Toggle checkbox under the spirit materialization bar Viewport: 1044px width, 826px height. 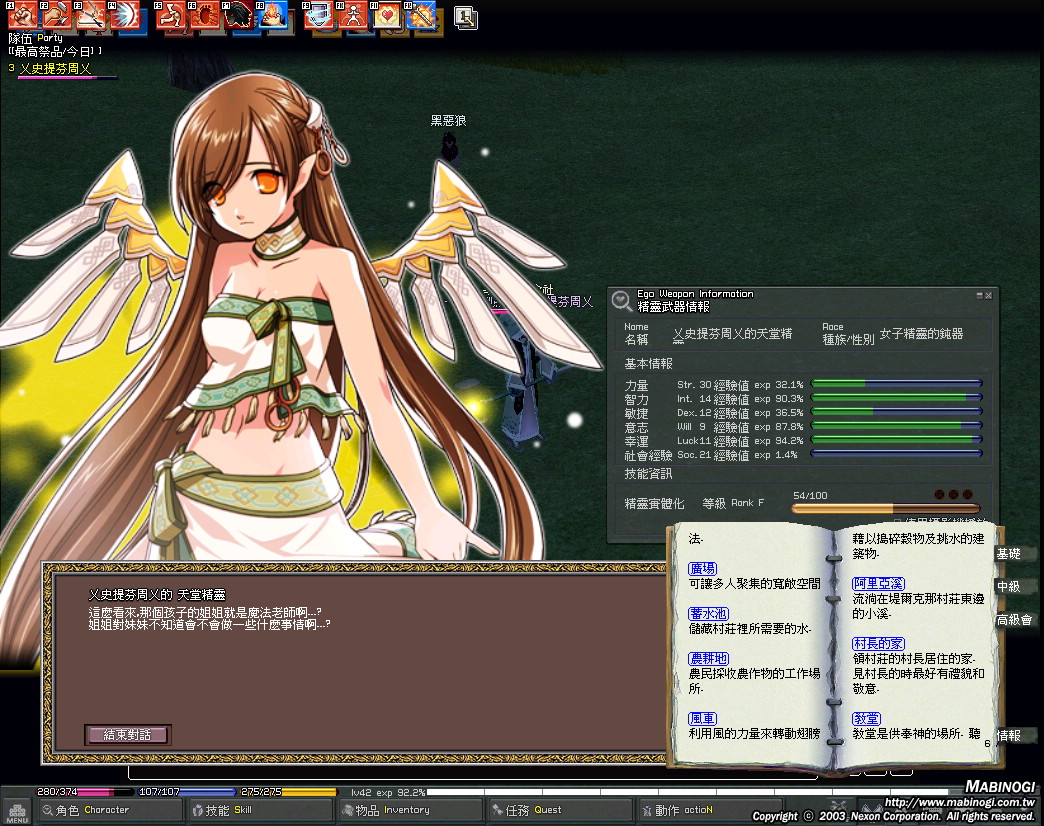click(896, 521)
